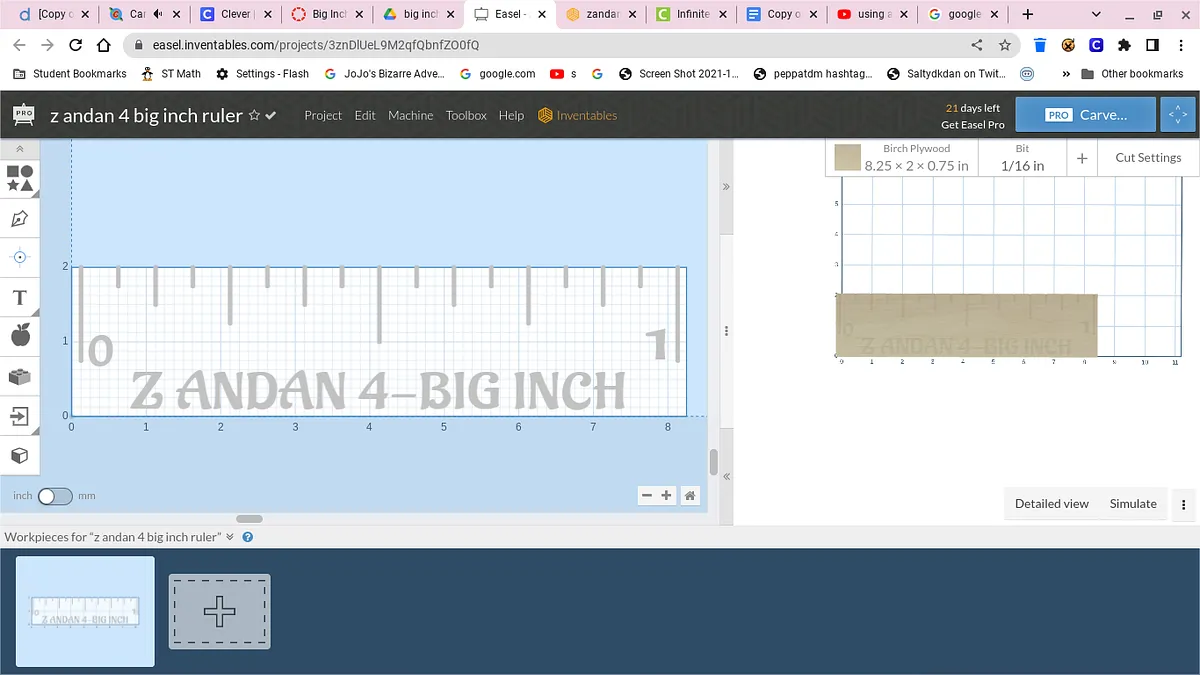The image size is (1200, 675).
Task: Star the project as favorite
Action: [x=254, y=115]
